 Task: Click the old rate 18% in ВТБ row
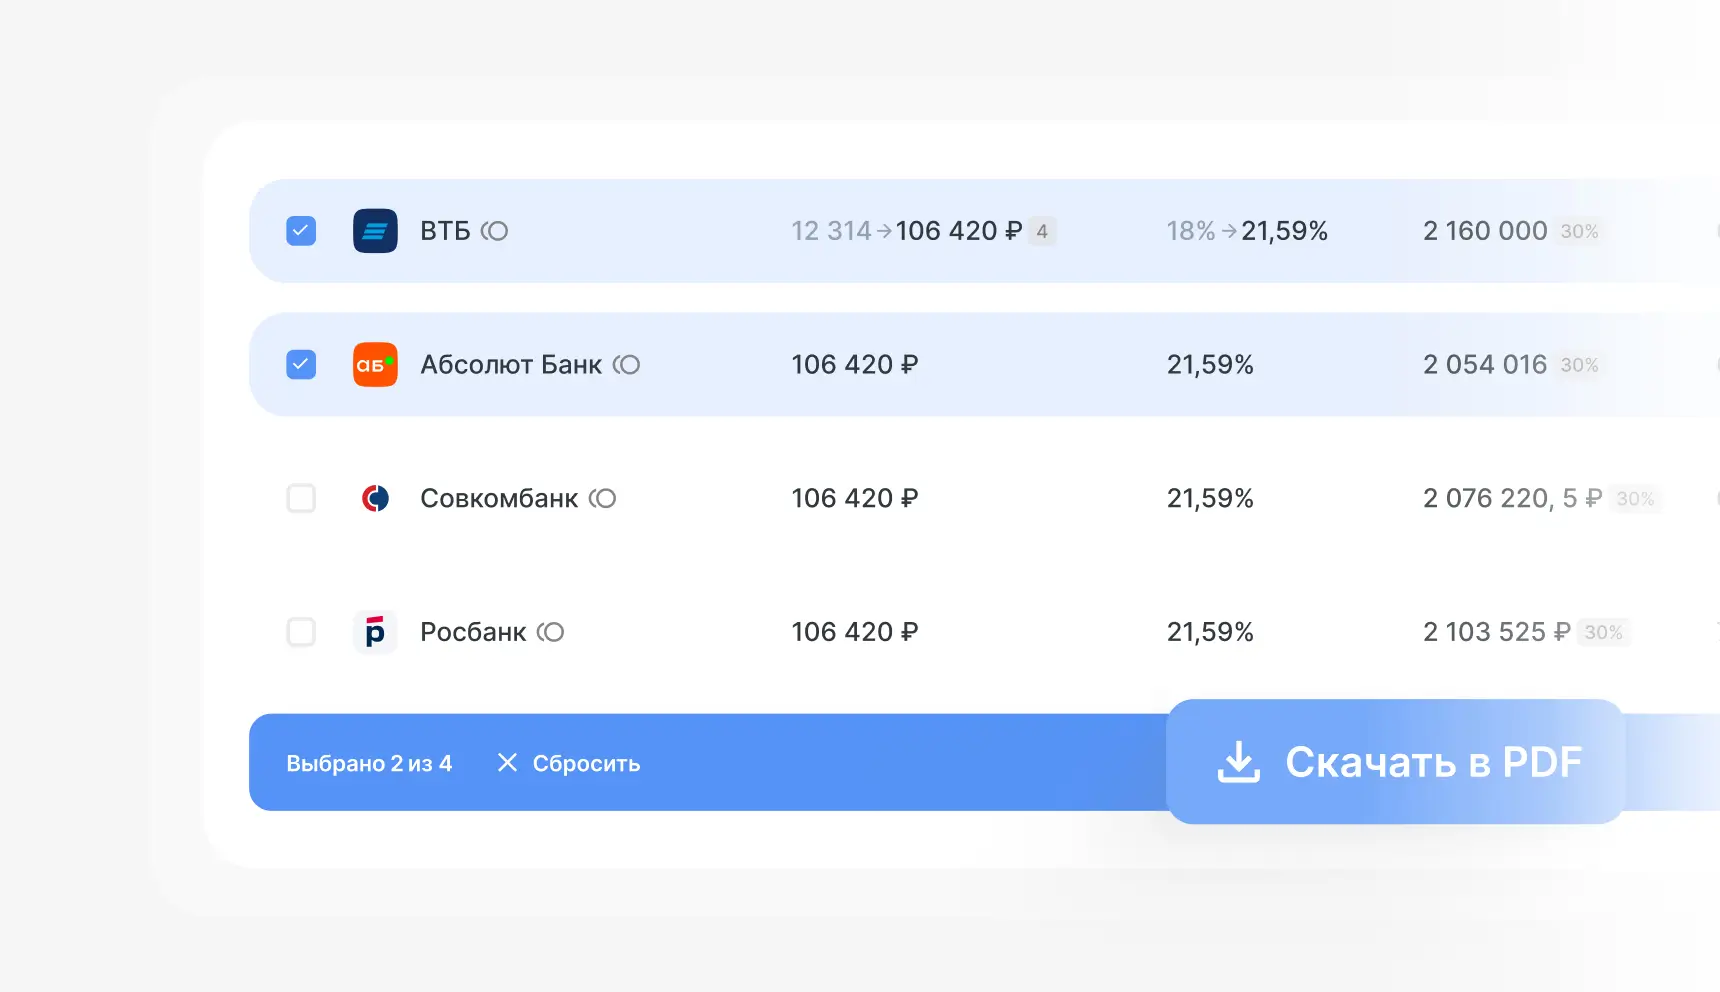point(1191,231)
